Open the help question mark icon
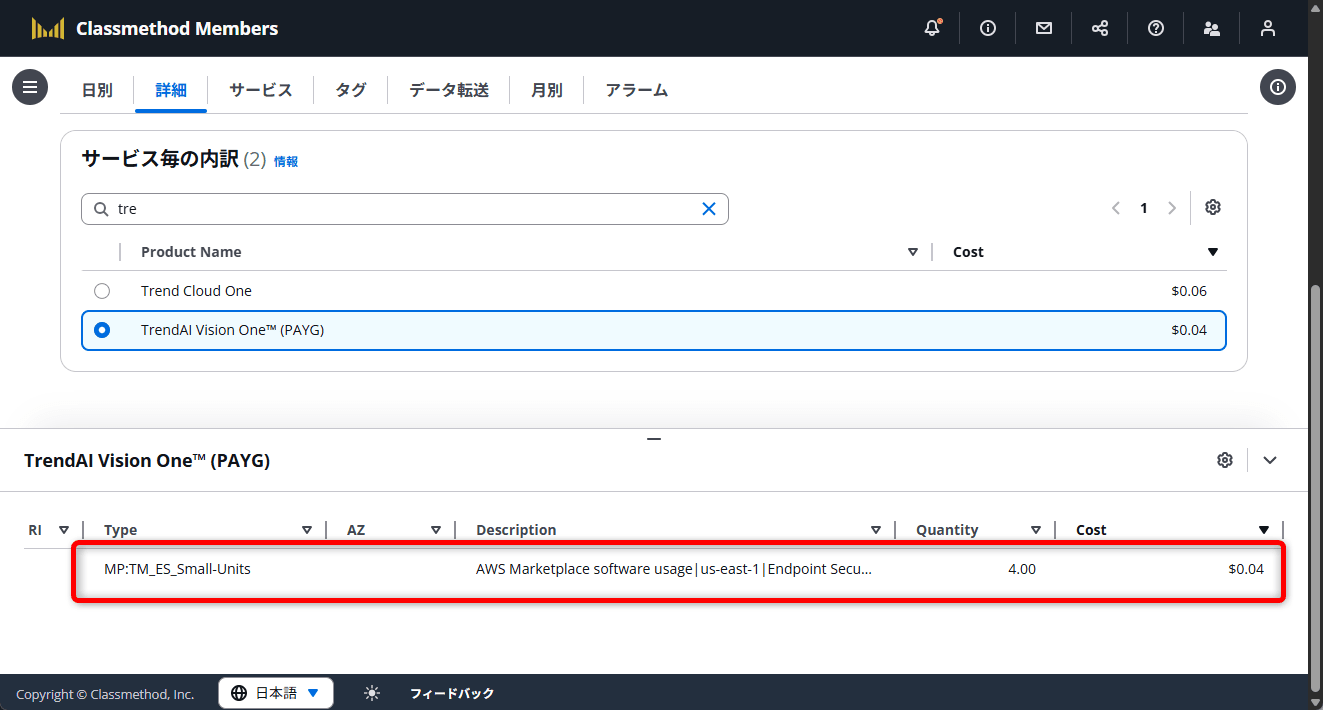The width and height of the screenshot is (1323, 710). coord(1156,28)
